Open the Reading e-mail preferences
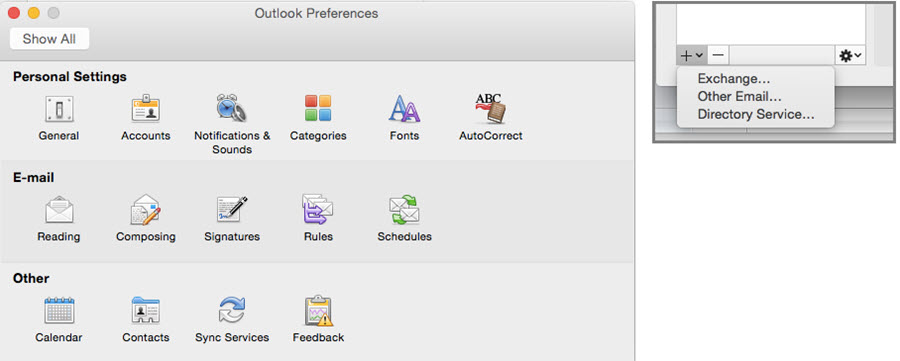The width and height of the screenshot is (900, 361). coord(59,209)
